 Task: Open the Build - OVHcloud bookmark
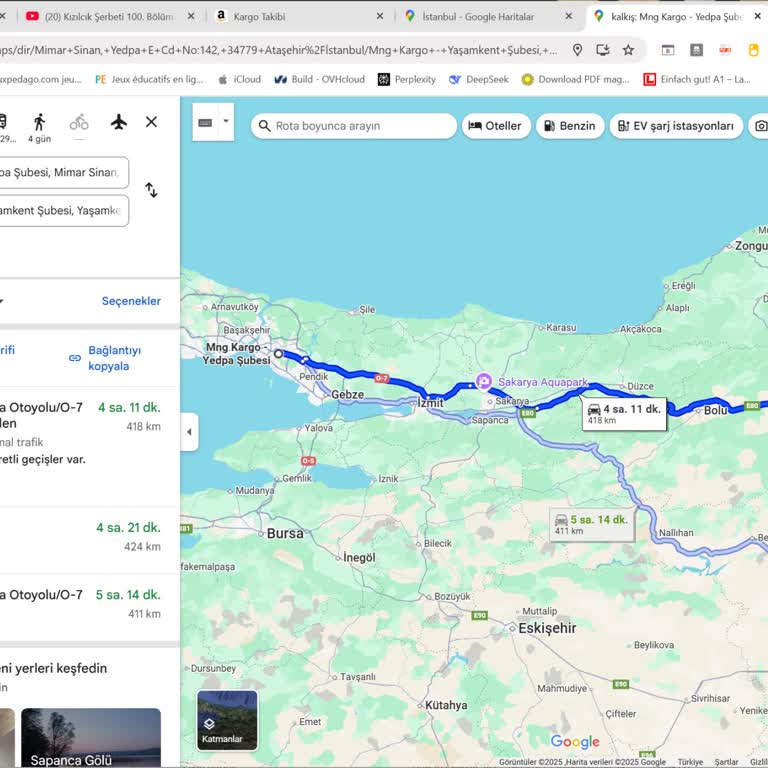tap(319, 79)
